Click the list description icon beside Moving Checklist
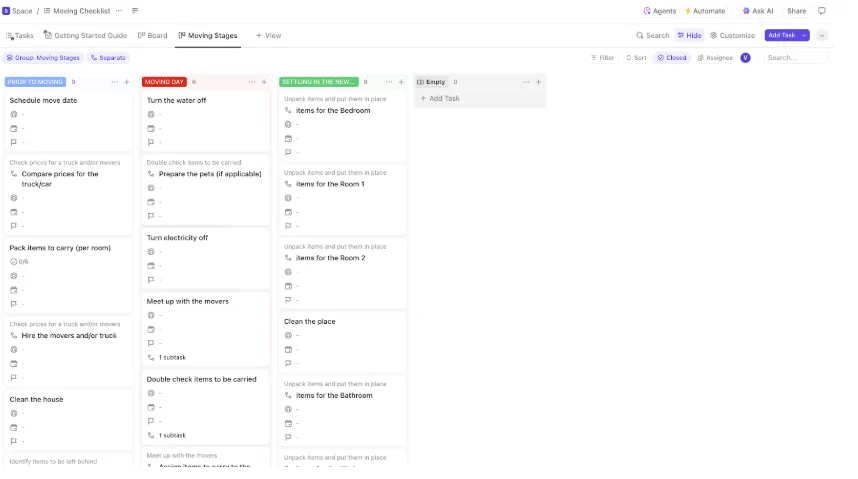Image resolution: width=858 pixels, height=479 pixels. 135,11
